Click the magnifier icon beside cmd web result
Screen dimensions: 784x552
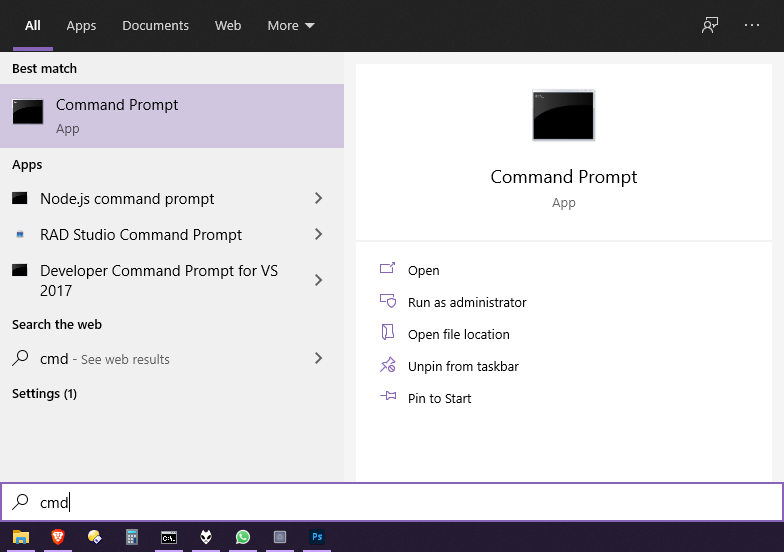[20, 358]
